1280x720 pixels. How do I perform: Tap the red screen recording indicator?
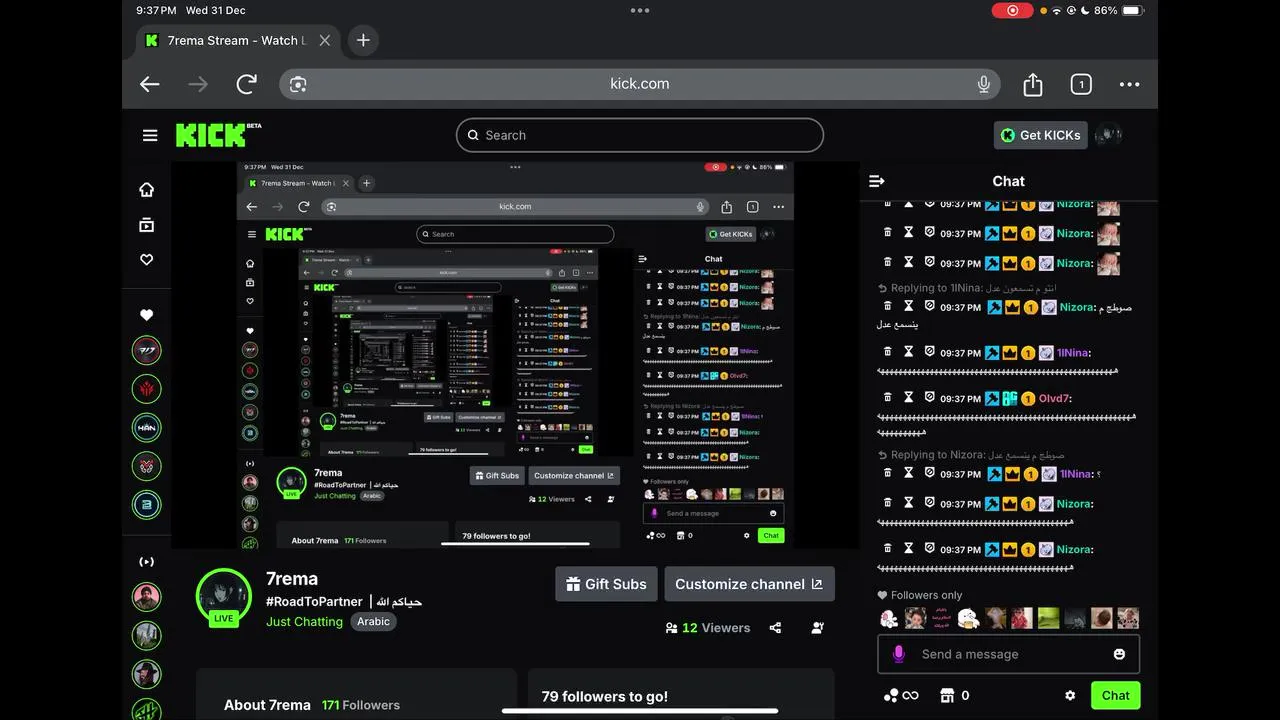point(1013,10)
